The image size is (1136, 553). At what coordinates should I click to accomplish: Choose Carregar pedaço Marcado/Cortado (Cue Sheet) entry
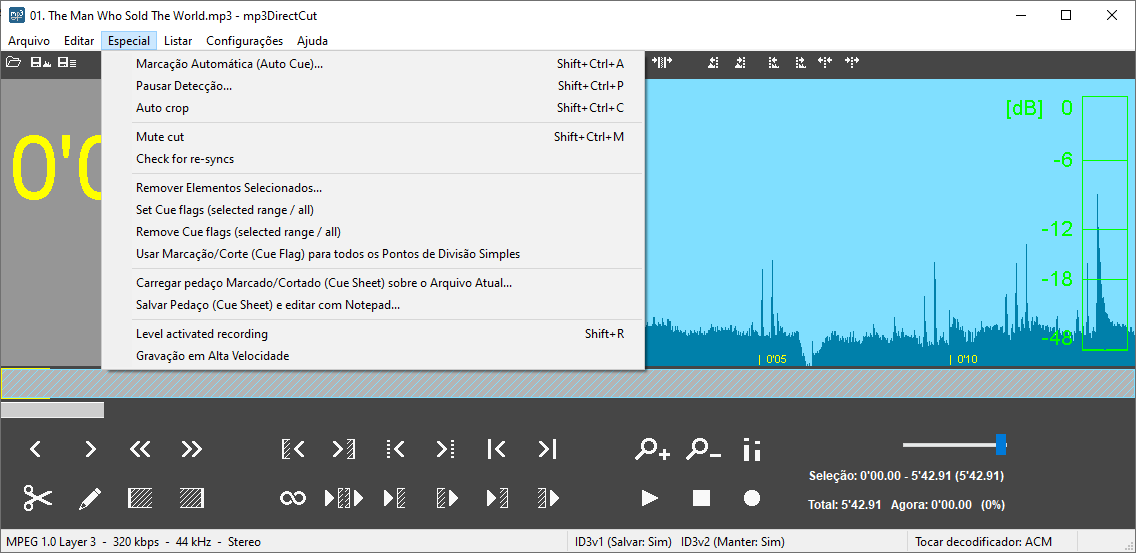click(x=372, y=283)
